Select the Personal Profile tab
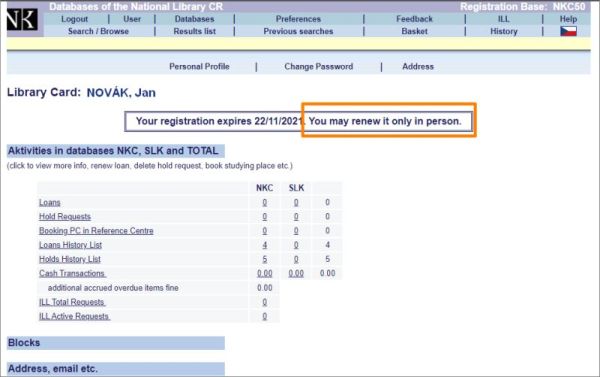Image resolution: width=600 pixels, height=377 pixels. (199, 67)
